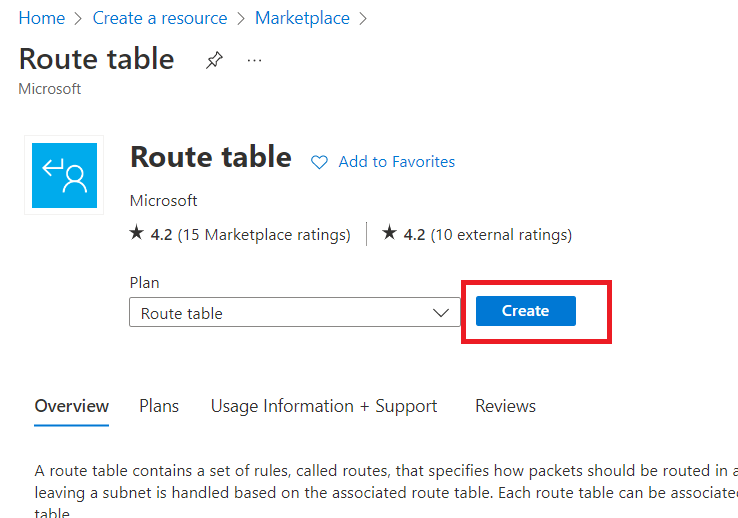738x518 pixels.
Task: Go to Home in the breadcrumb
Action: [41, 18]
